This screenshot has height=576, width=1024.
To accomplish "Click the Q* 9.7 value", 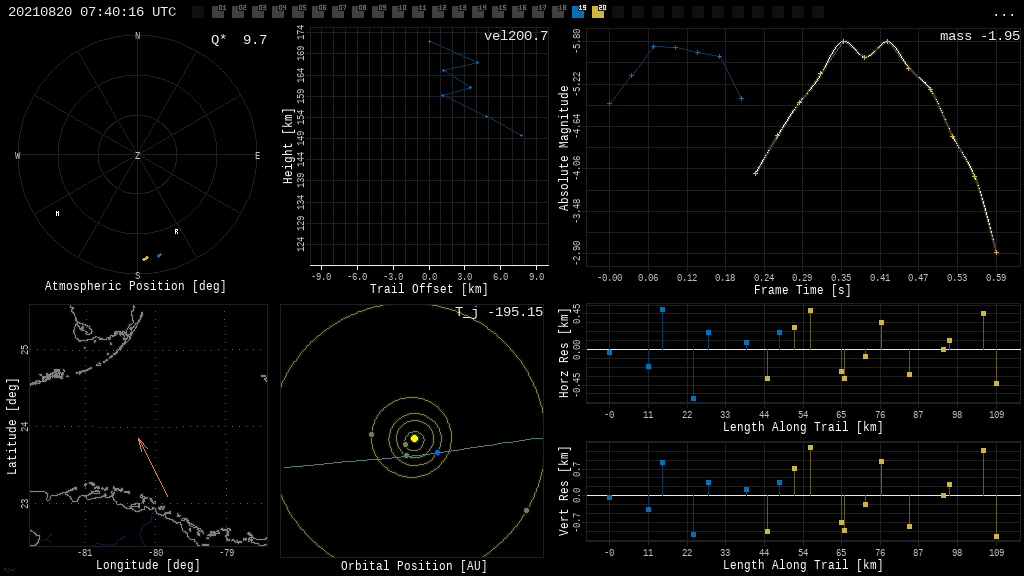I will coord(238,40).
